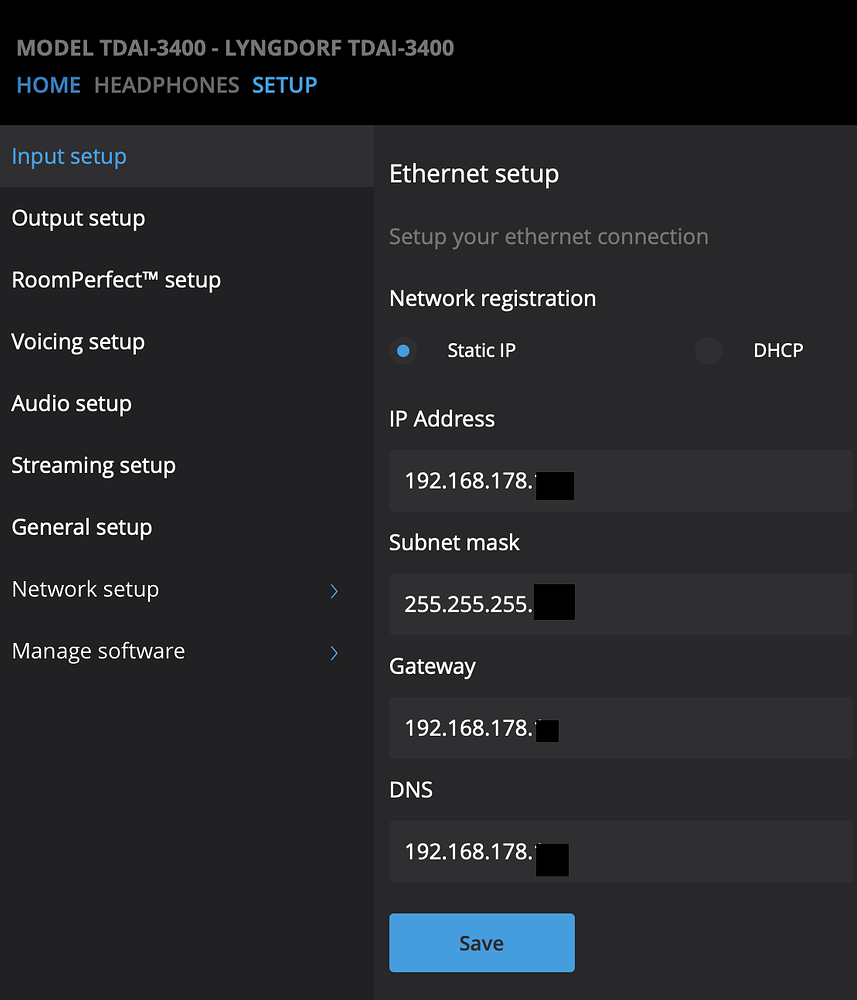Focus the Subnet mask input field
The height and width of the screenshot is (1000, 857).
(620, 604)
